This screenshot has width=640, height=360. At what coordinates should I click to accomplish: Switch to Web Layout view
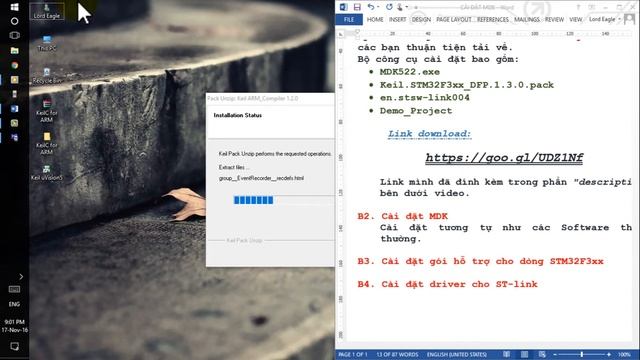(542, 354)
